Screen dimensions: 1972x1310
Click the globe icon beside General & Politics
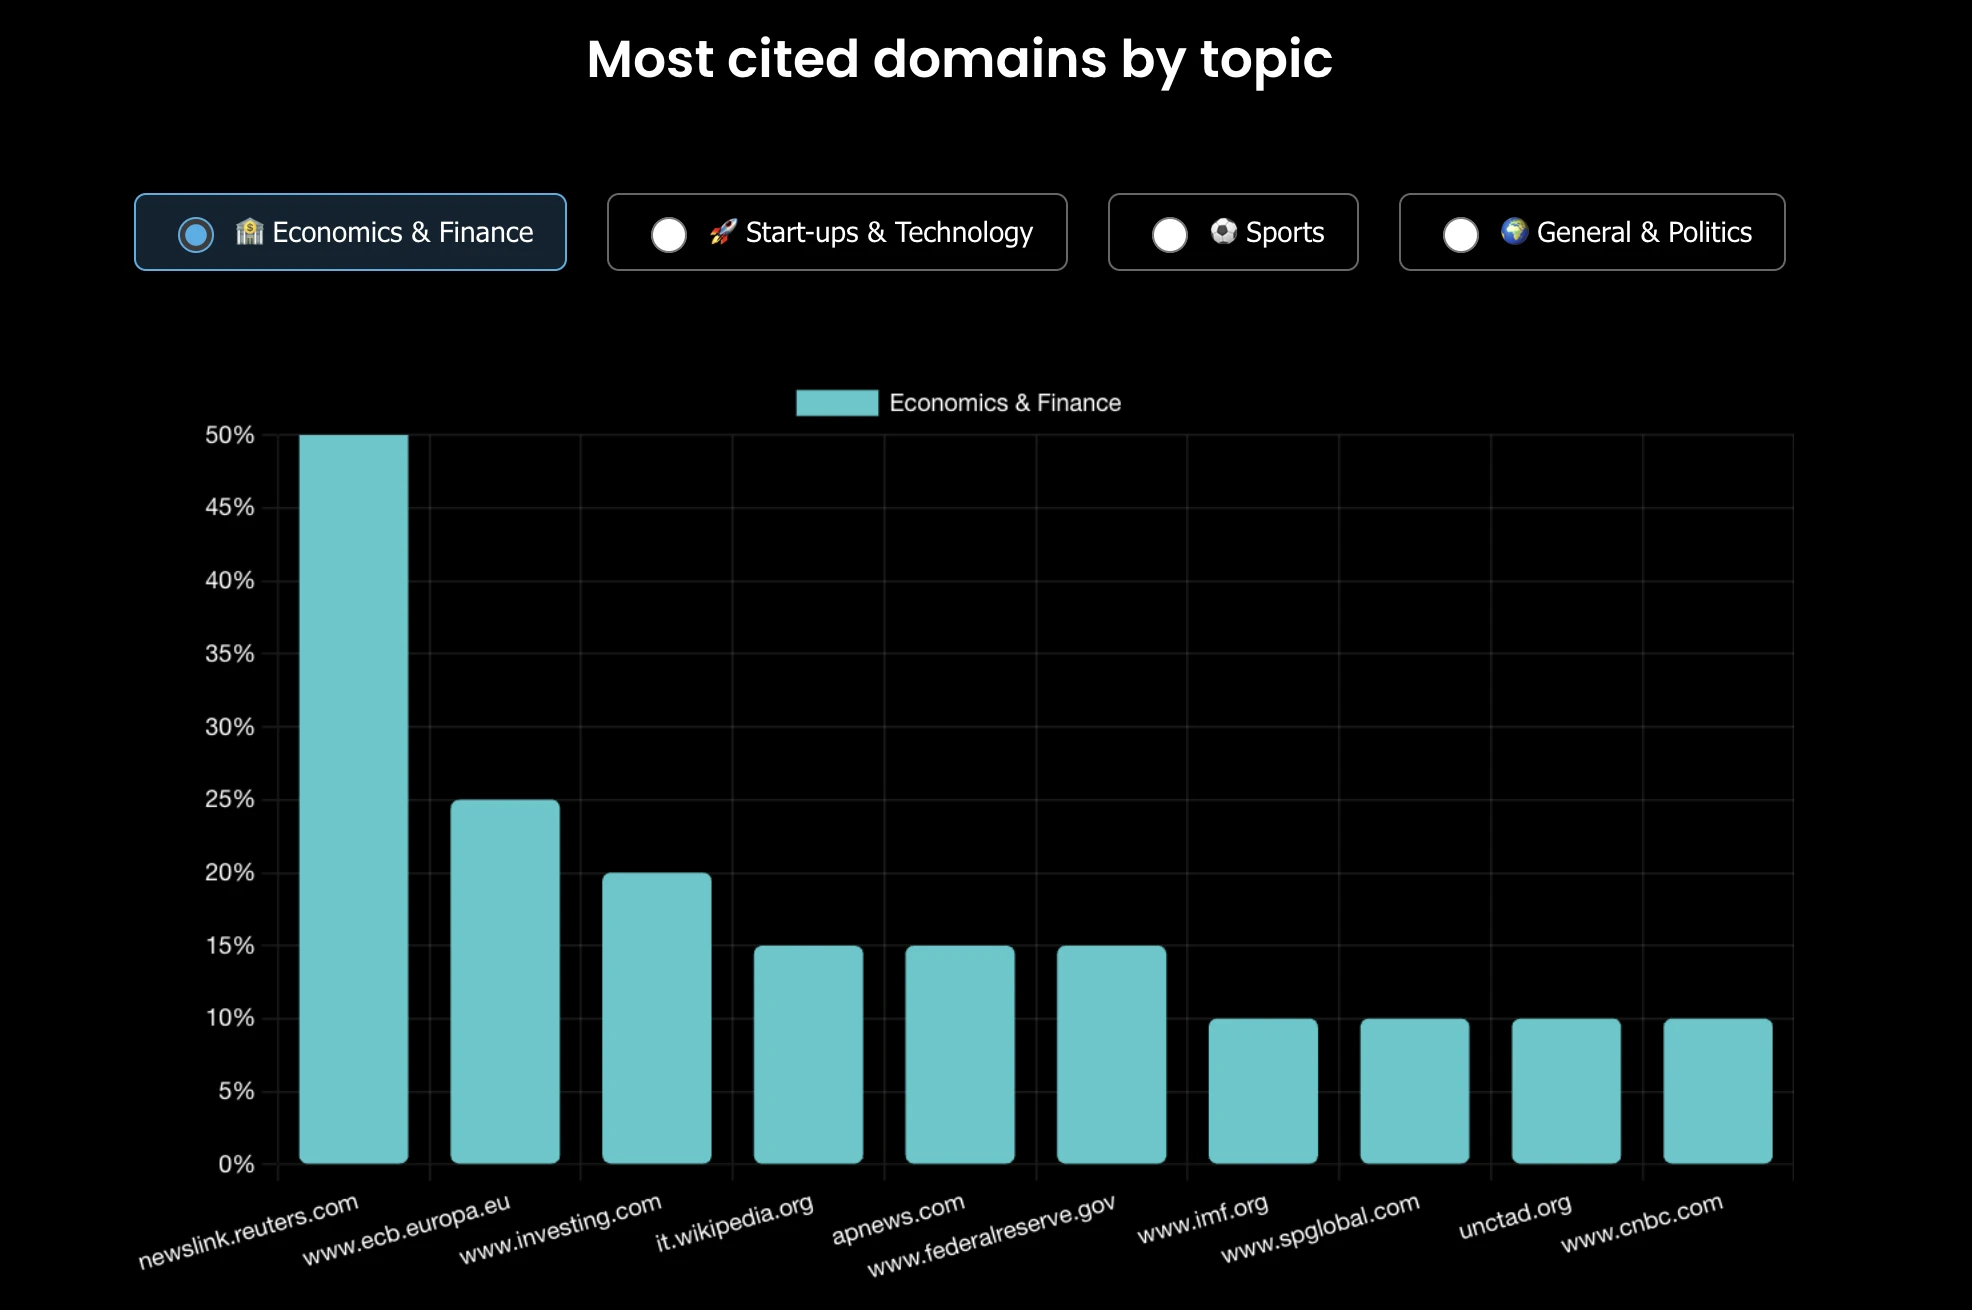point(1515,232)
